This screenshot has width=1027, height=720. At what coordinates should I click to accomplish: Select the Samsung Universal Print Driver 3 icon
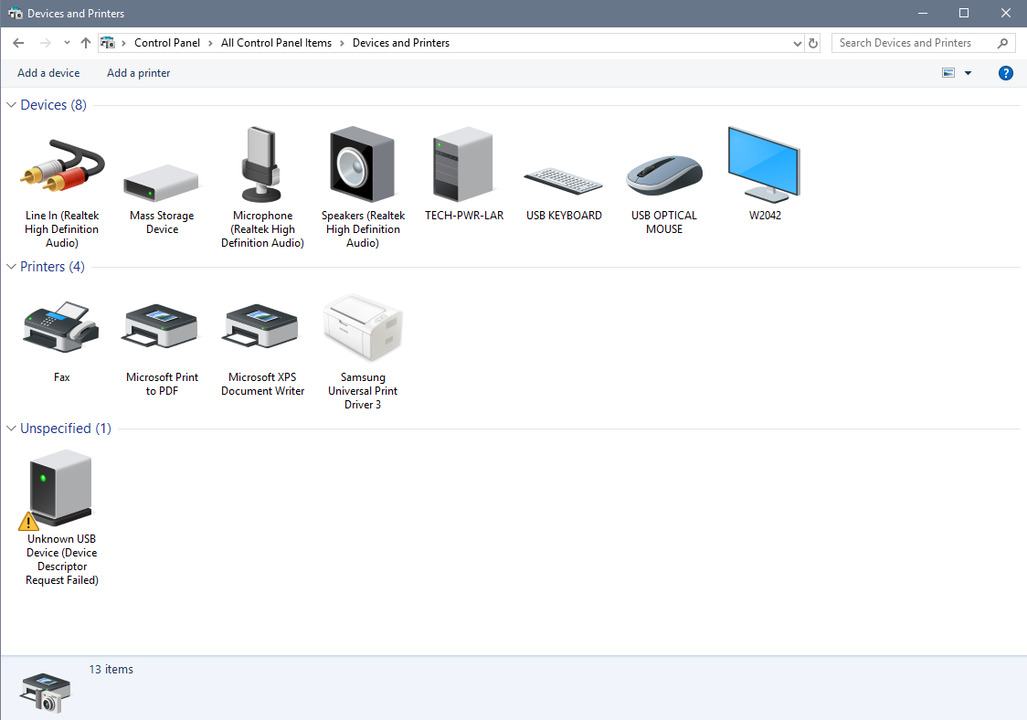click(x=363, y=327)
